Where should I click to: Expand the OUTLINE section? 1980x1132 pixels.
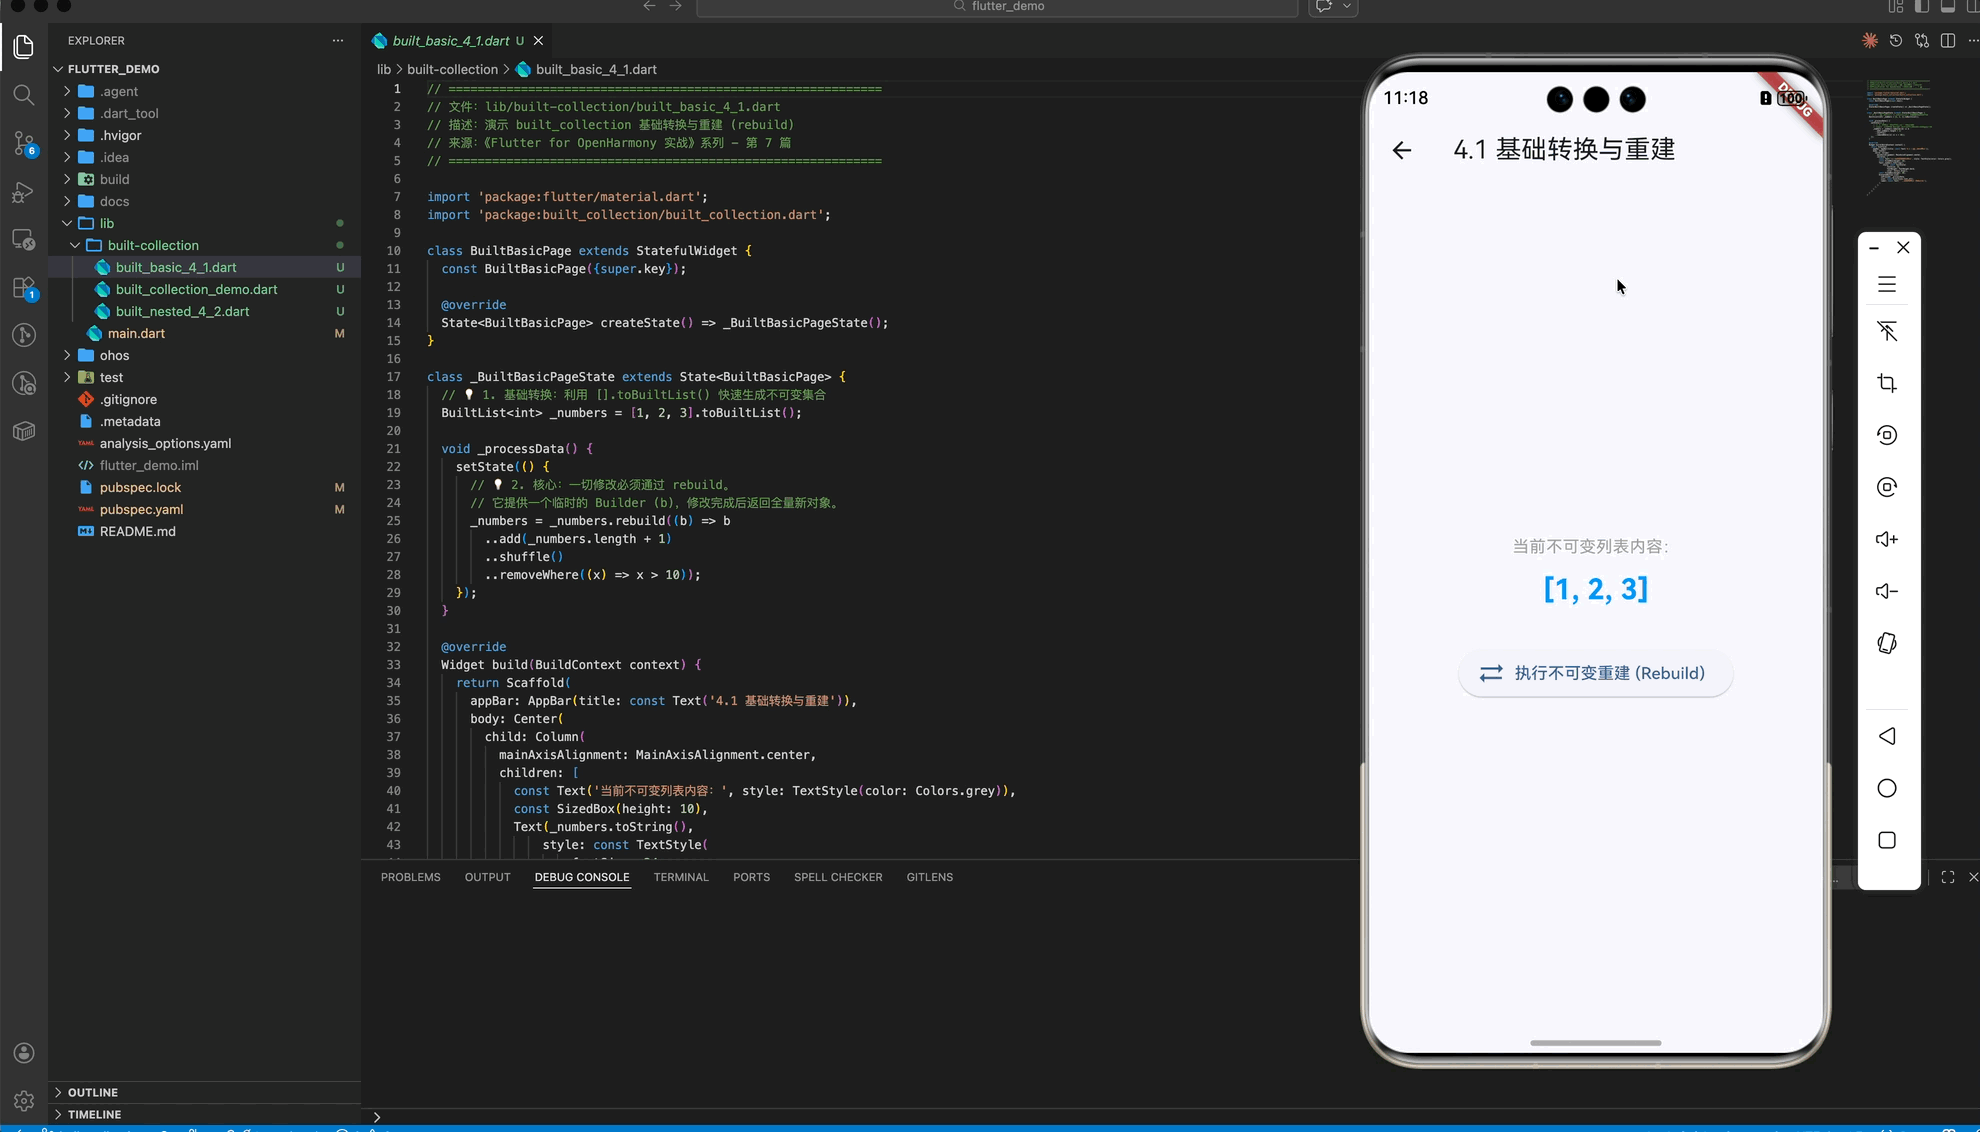click(x=93, y=1092)
